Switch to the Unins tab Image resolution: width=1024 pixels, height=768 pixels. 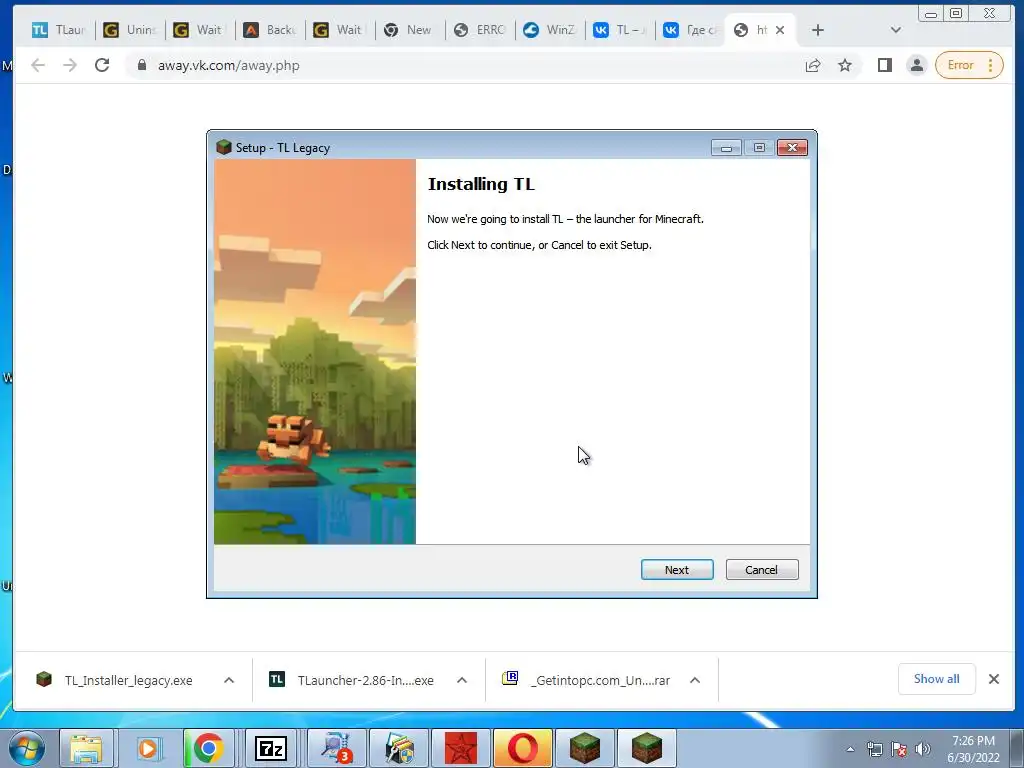point(130,30)
